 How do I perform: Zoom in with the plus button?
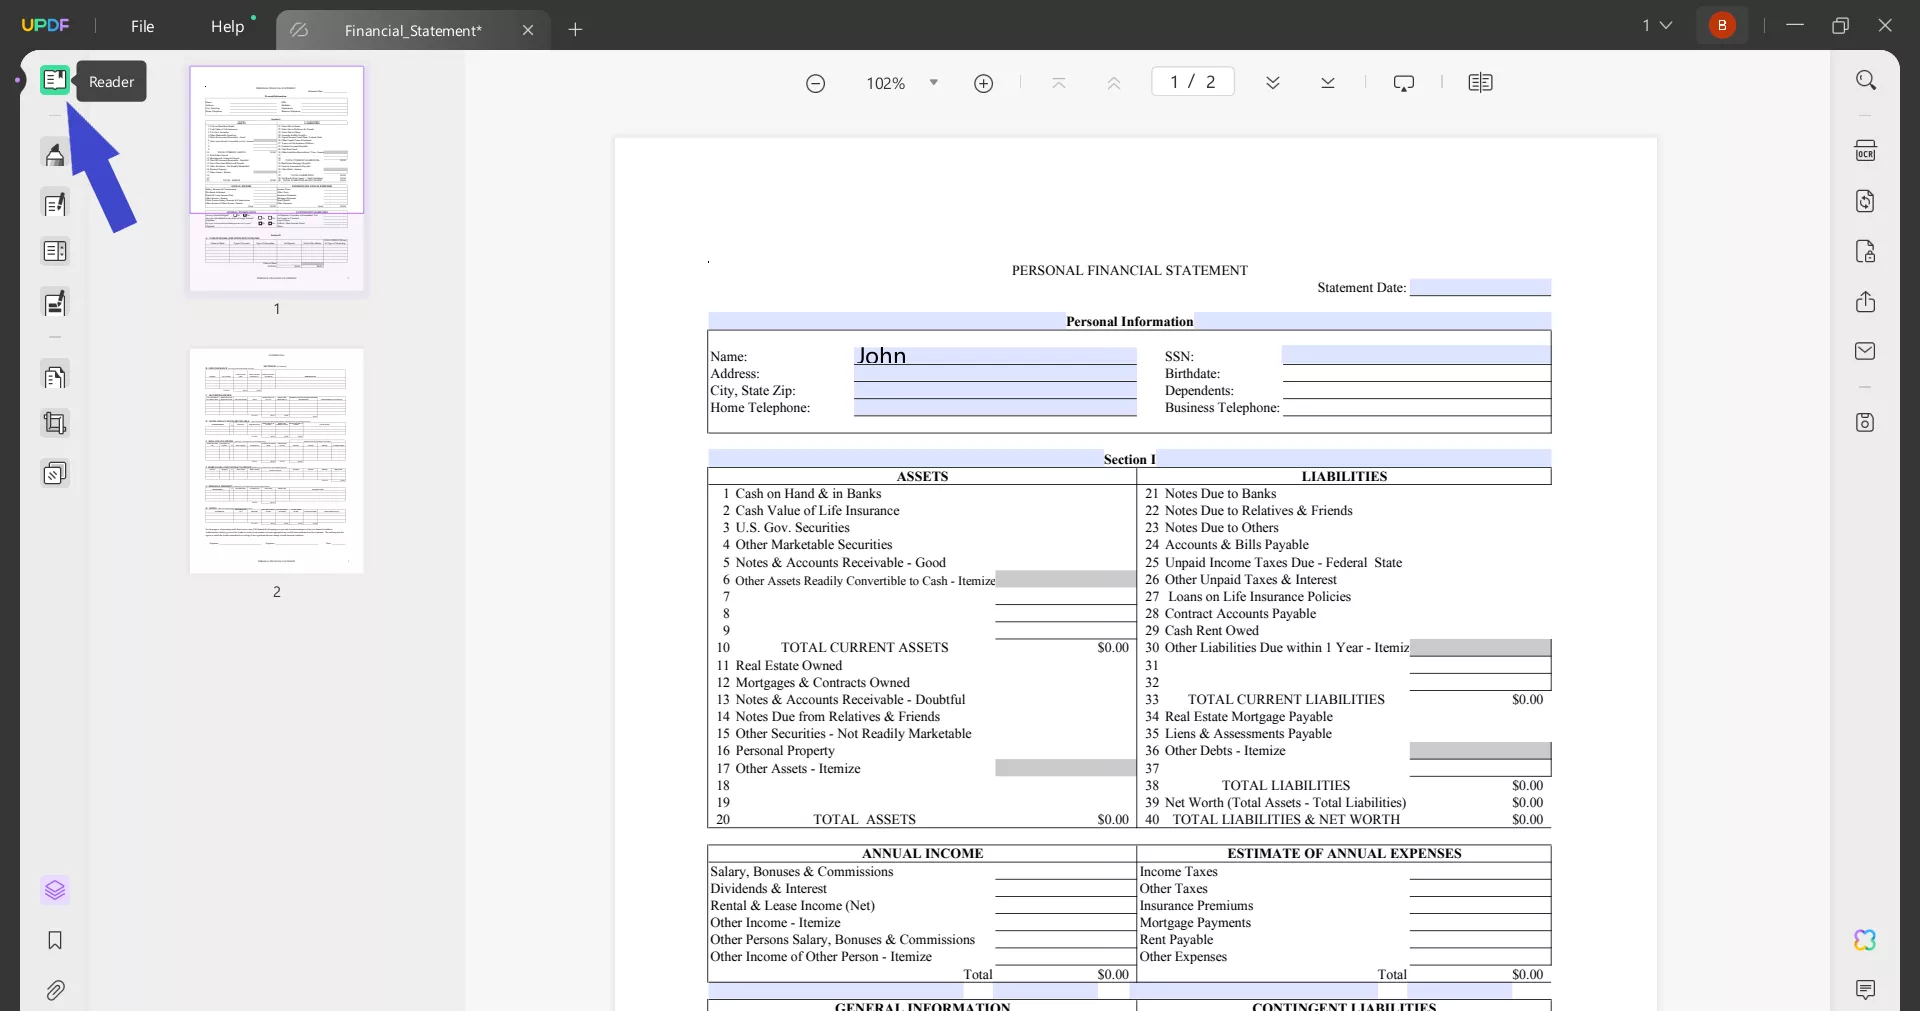pos(984,83)
